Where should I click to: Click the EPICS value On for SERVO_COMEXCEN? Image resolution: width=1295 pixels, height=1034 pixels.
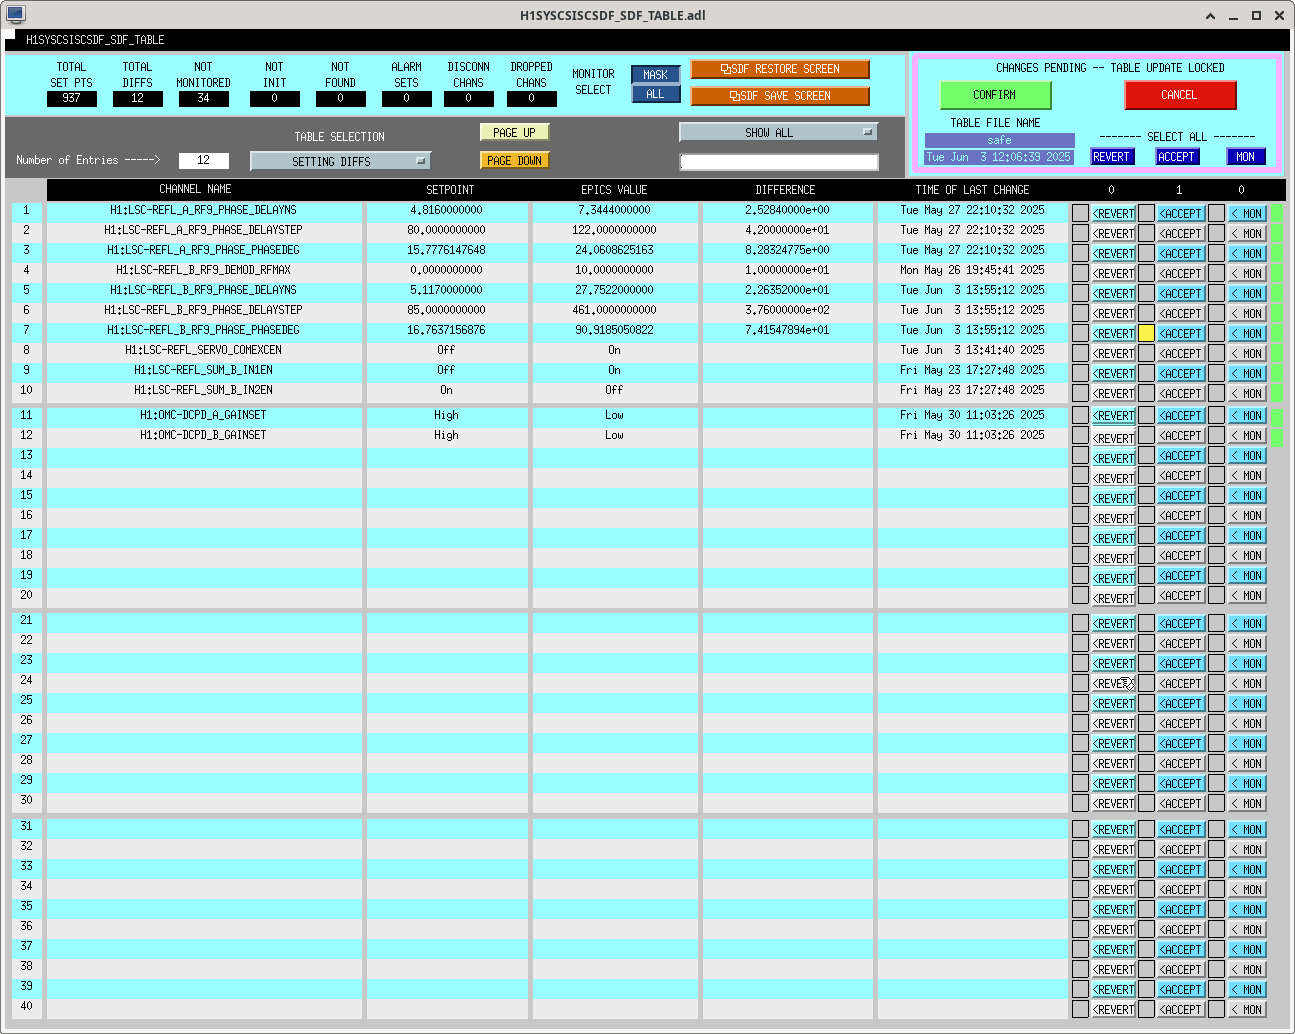(614, 350)
